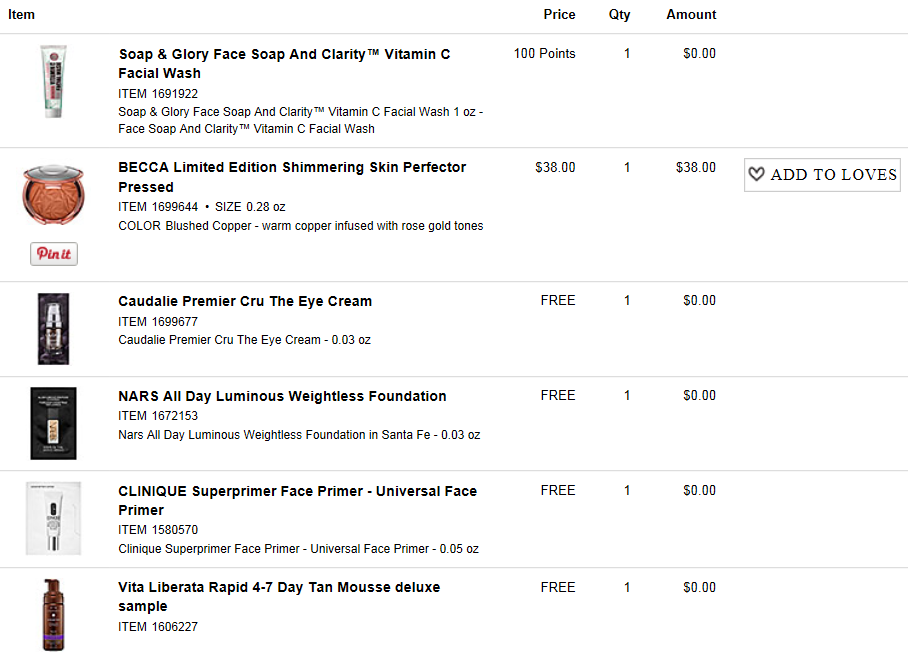Viewport: 908px width, 662px height.
Task: Click the Amount column header
Action: [691, 14]
